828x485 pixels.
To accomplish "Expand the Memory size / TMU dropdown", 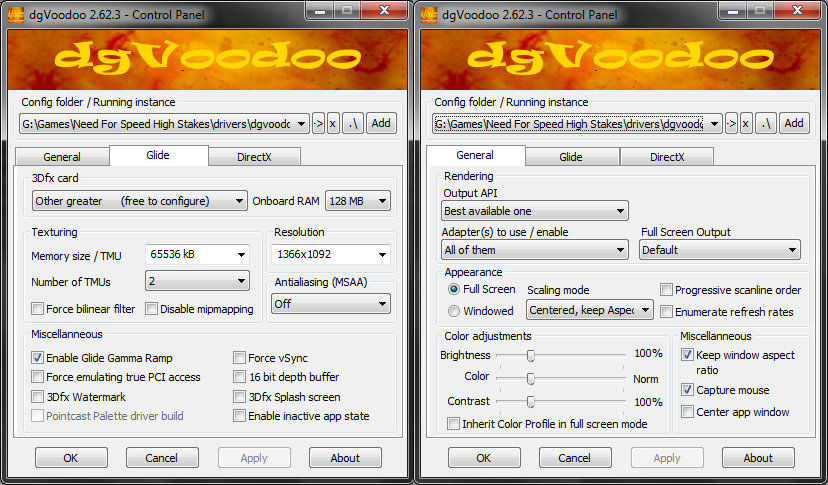I will [197, 255].
